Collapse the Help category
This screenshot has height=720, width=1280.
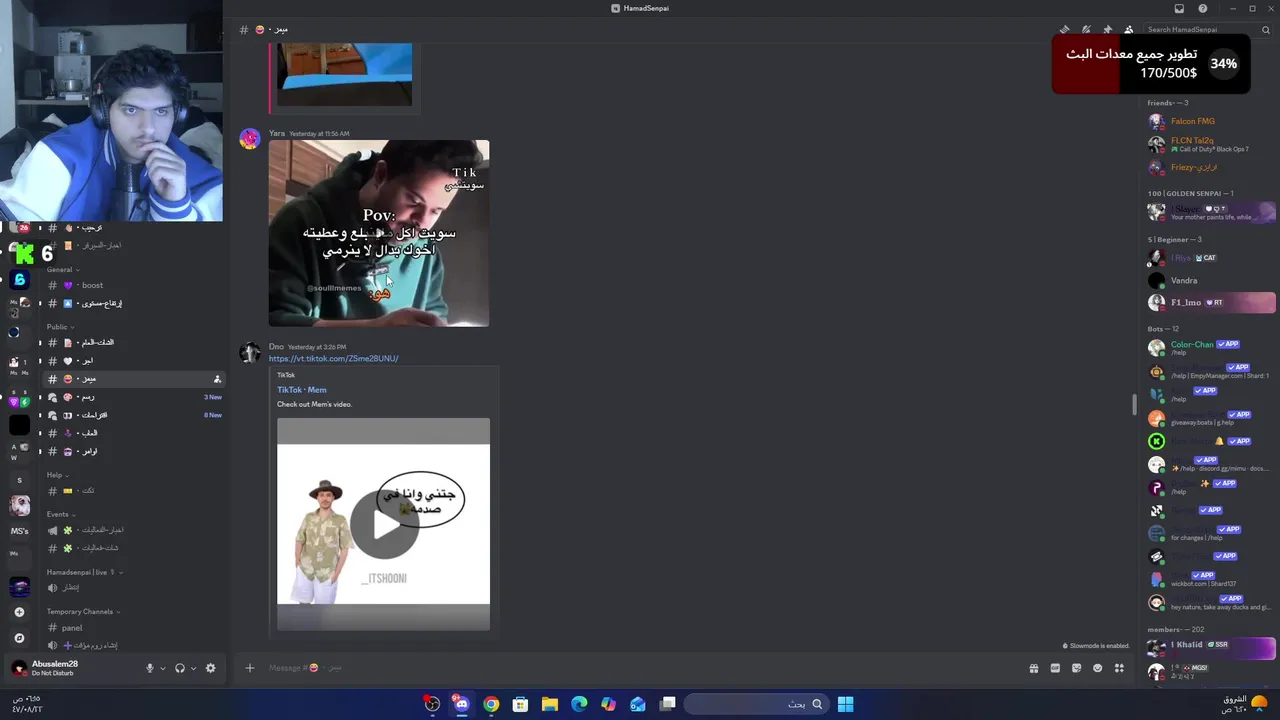(58, 475)
